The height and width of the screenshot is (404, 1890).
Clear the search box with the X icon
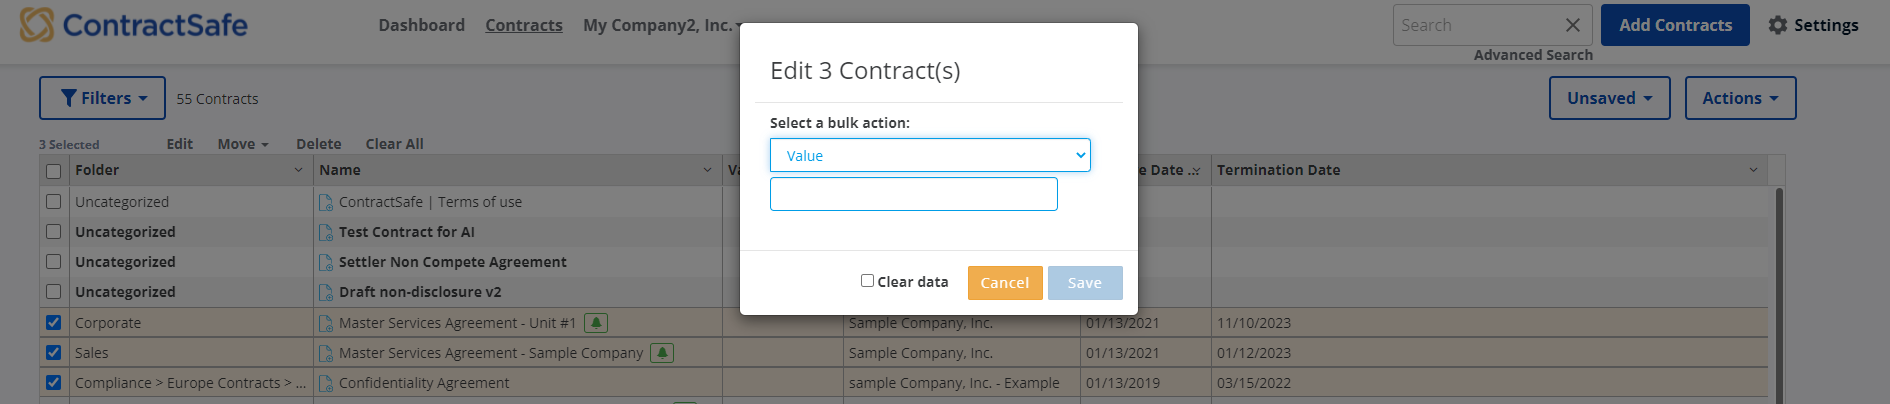click(1572, 25)
